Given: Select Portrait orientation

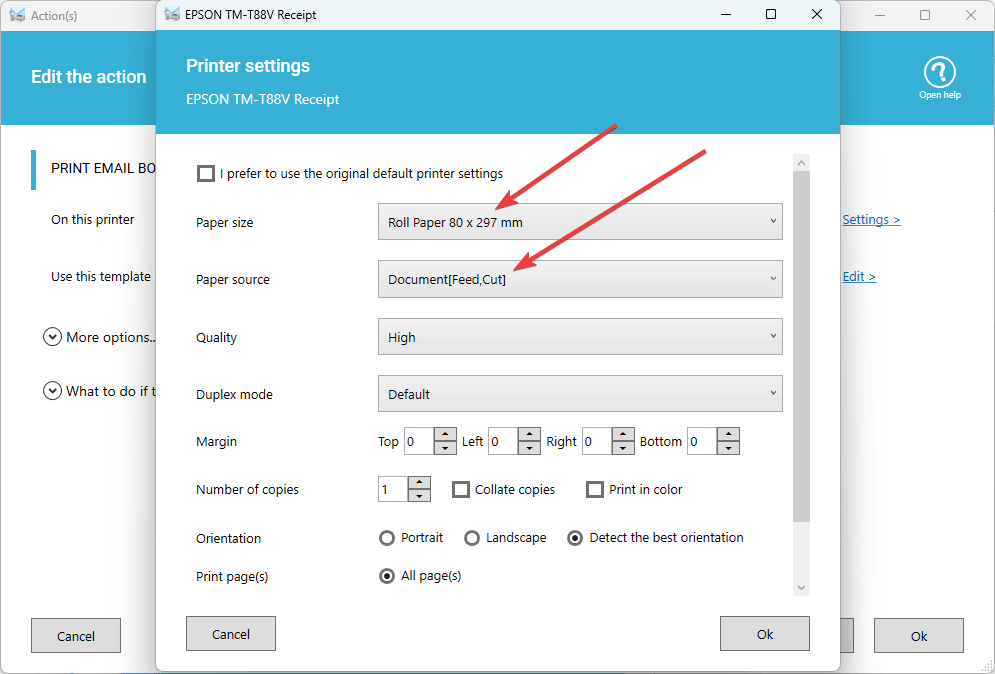Looking at the screenshot, I should coord(386,538).
